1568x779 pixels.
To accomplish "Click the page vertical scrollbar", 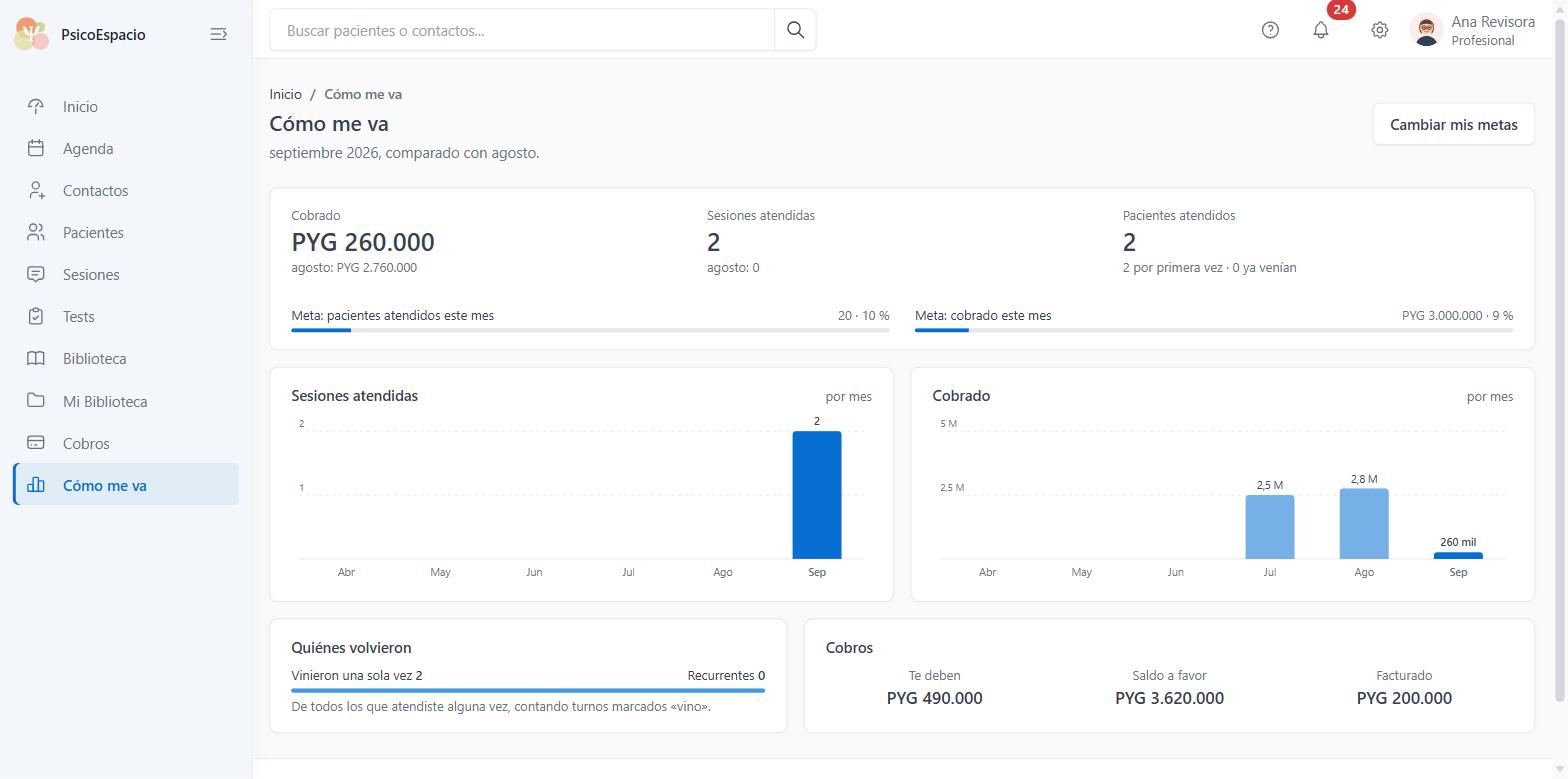I will (x=1559, y=360).
